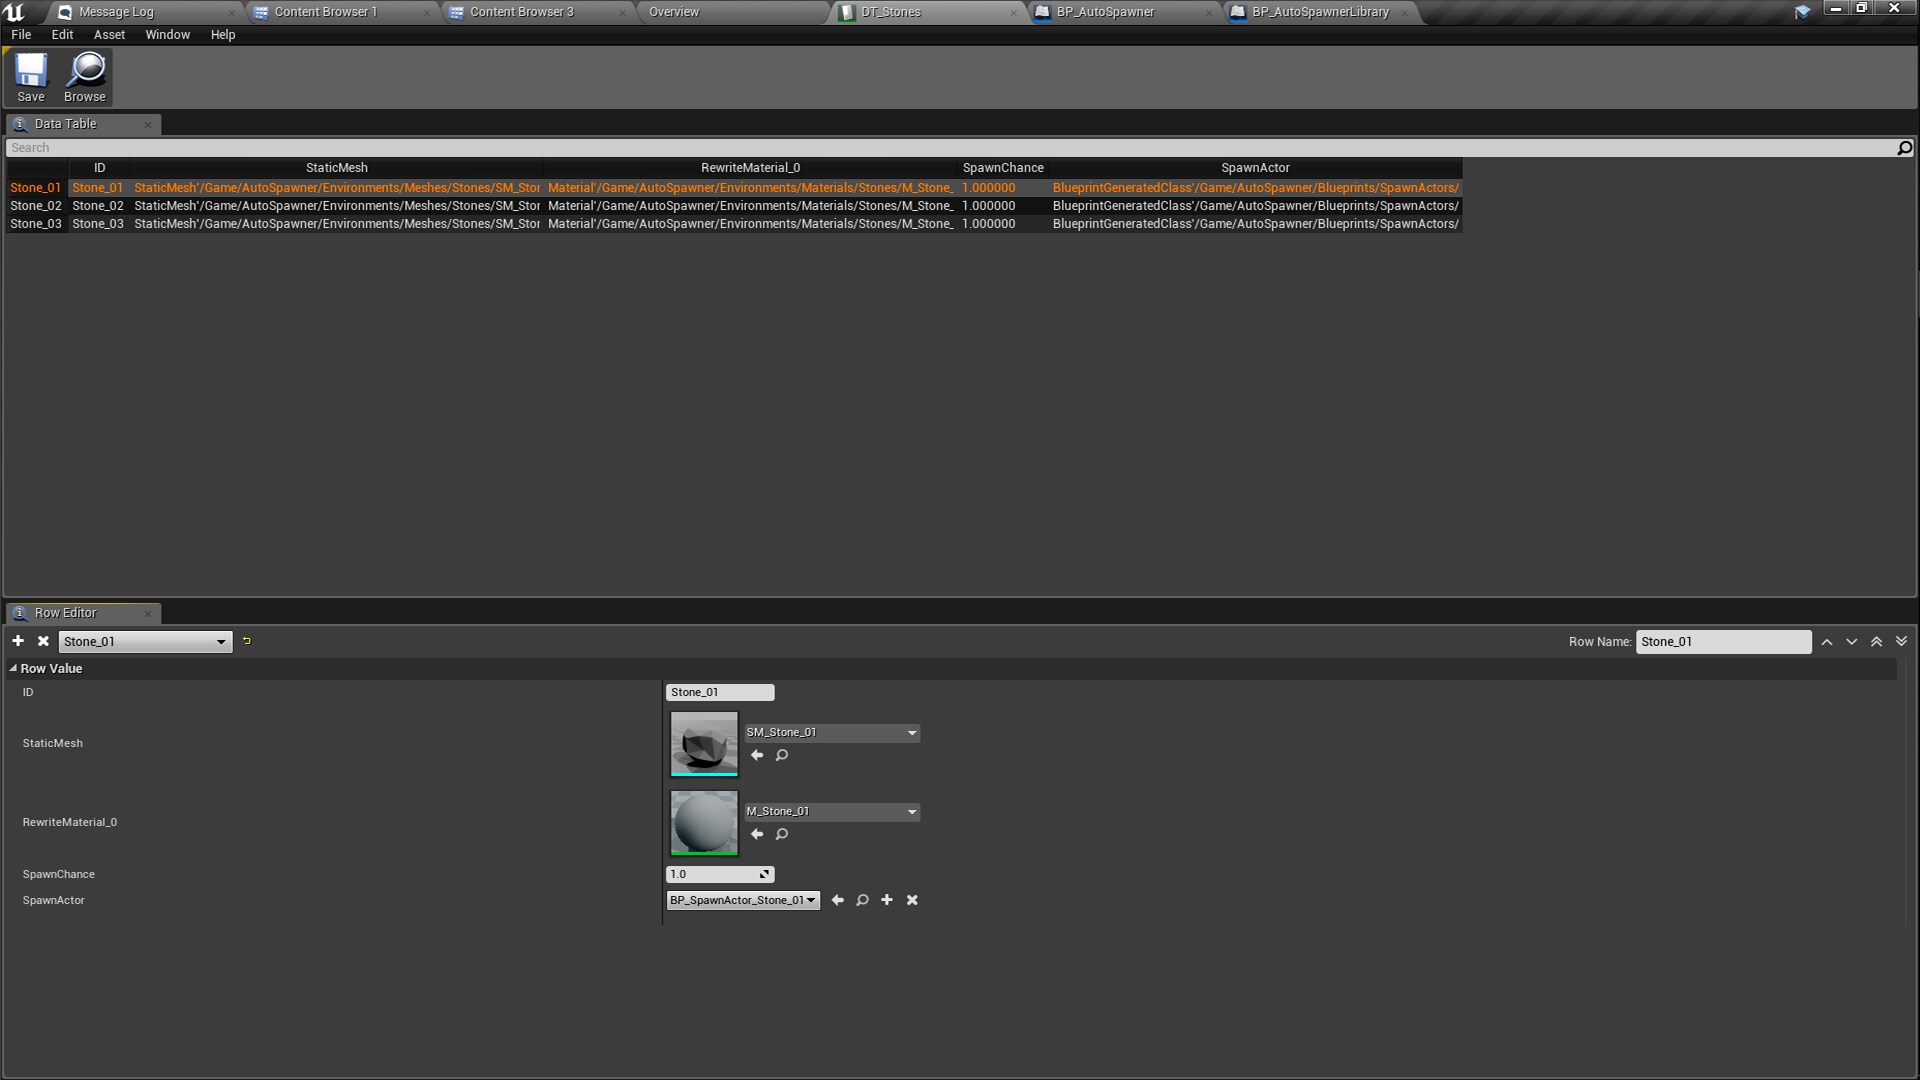This screenshot has height=1080, width=1920.
Task: Click the magnifier icon to browse to M_Stone_01
Action: tap(781, 834)
